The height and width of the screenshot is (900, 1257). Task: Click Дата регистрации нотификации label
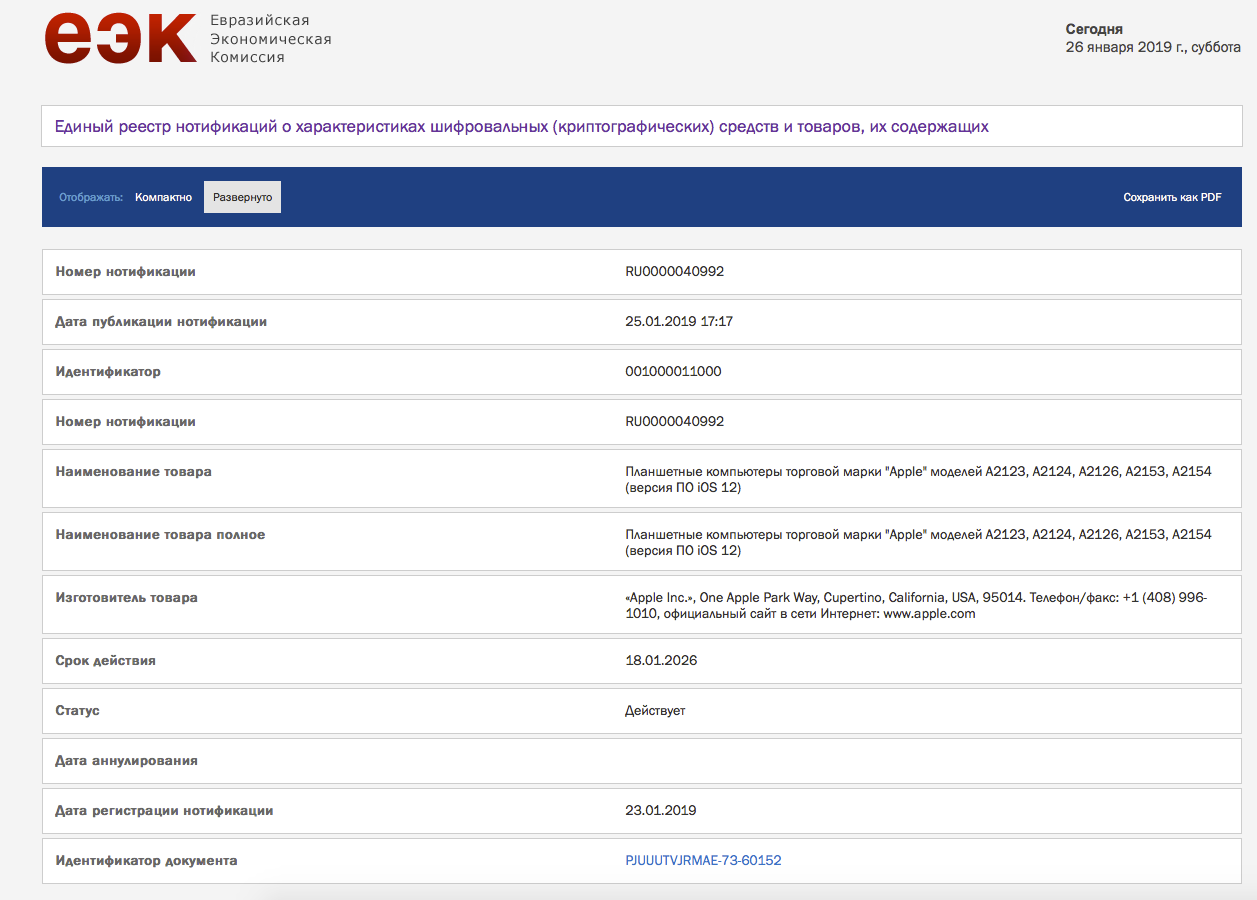coord(164,810)
